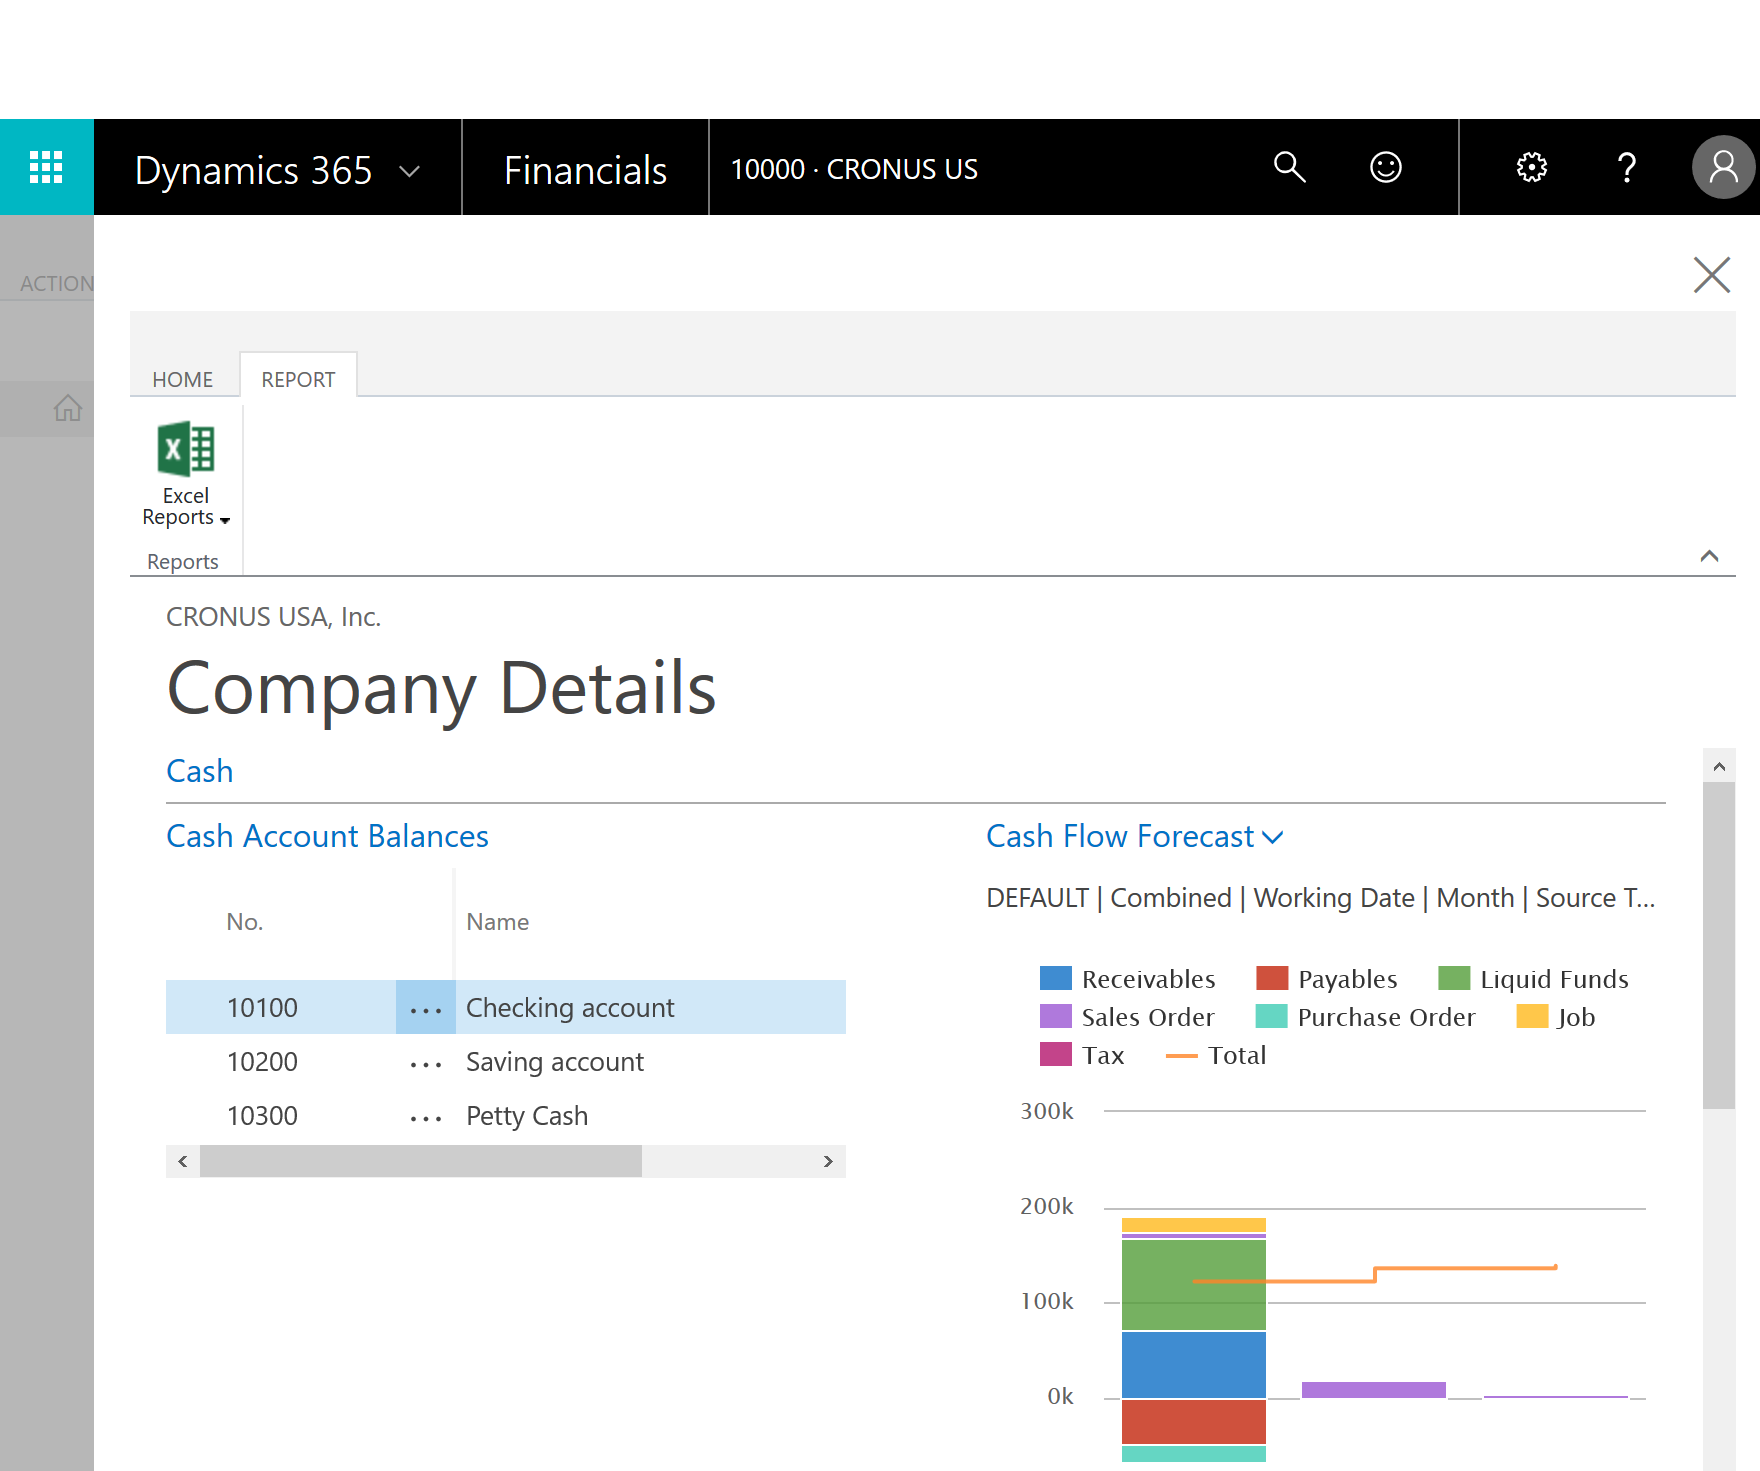
Task: Click the home icon in the sidebar
Action: (x=68, y=408)
